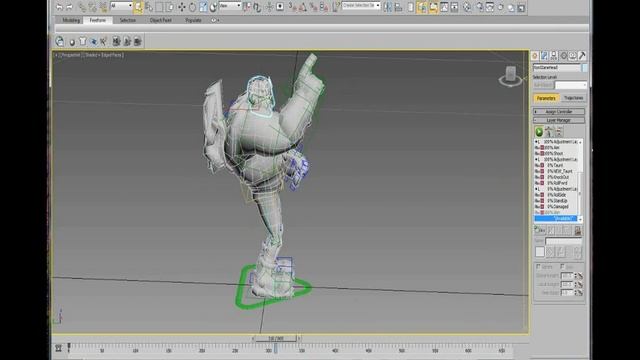640x360 pixels.
Task: Open the Render Setup icon
Action: 479,7
